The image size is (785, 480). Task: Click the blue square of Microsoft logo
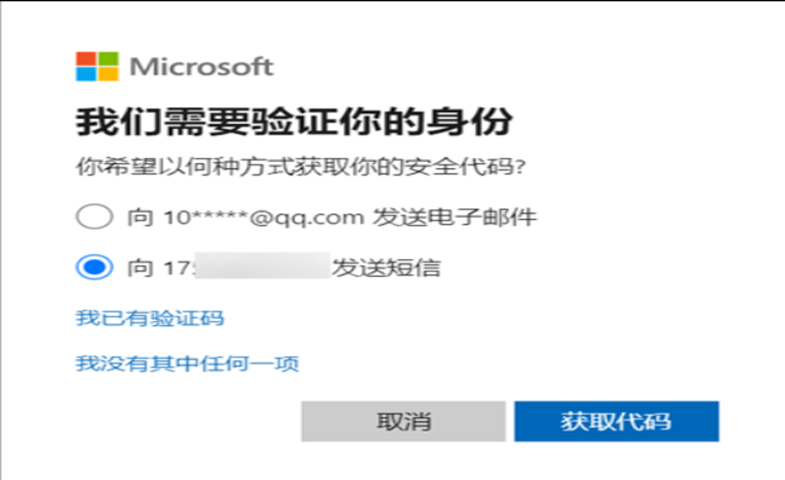pos(86,74)
